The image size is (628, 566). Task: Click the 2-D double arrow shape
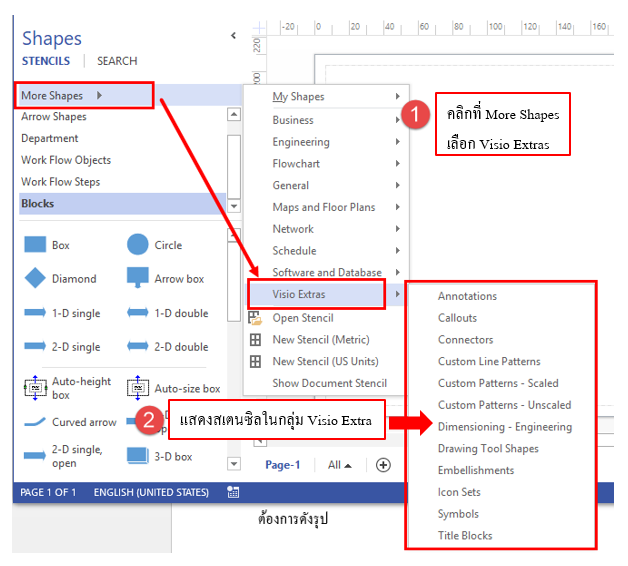(x=138, y=347)
